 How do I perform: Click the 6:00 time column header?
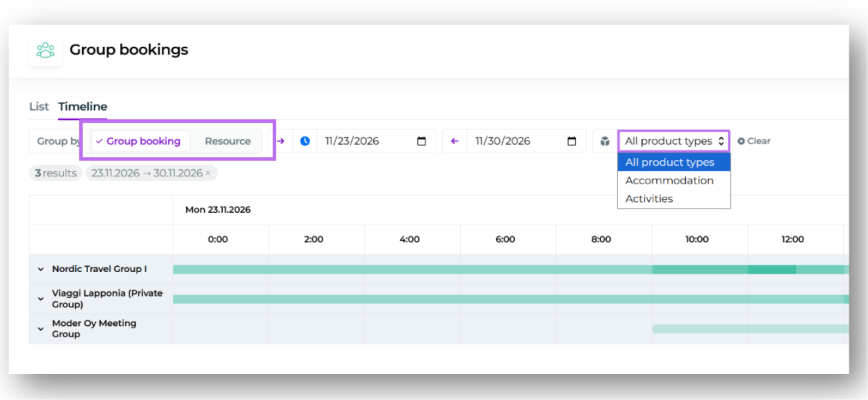(x=505, y=240)
